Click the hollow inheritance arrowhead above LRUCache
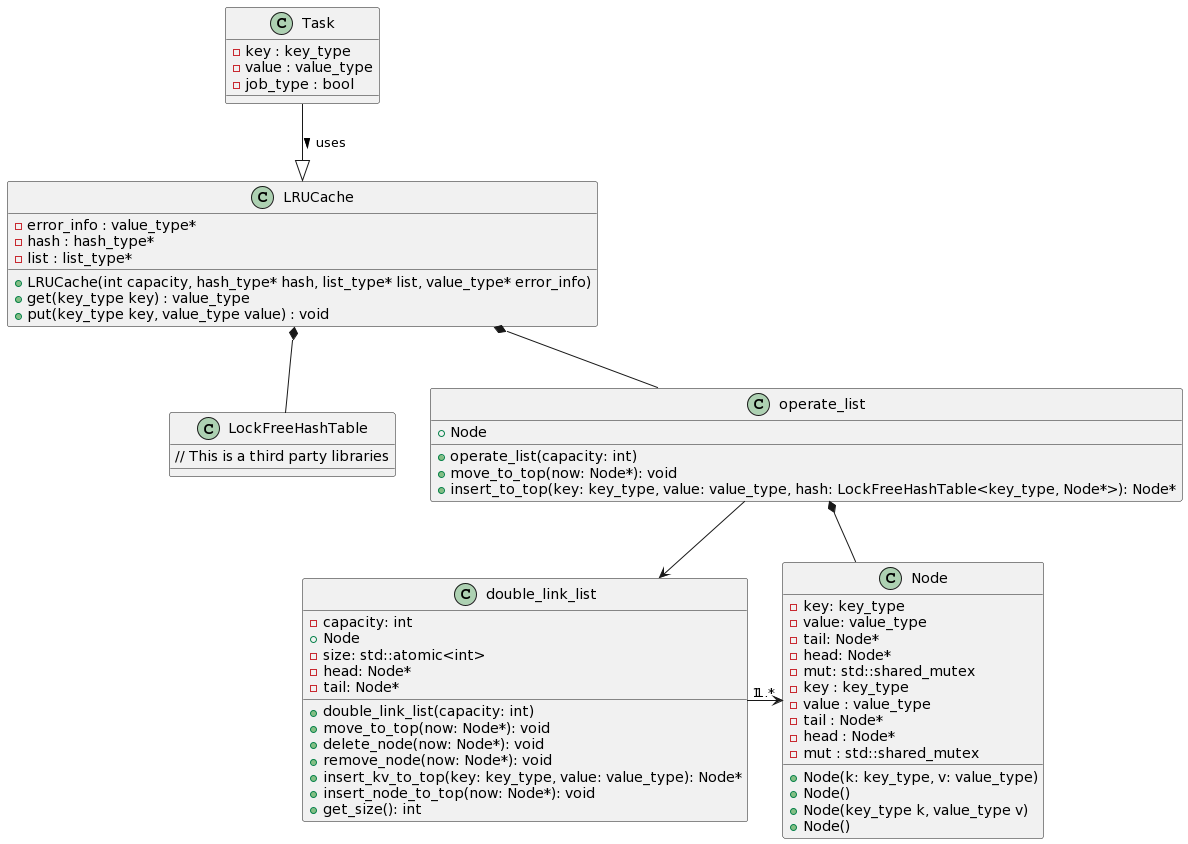1188x844 pixels. pos(302,170)
